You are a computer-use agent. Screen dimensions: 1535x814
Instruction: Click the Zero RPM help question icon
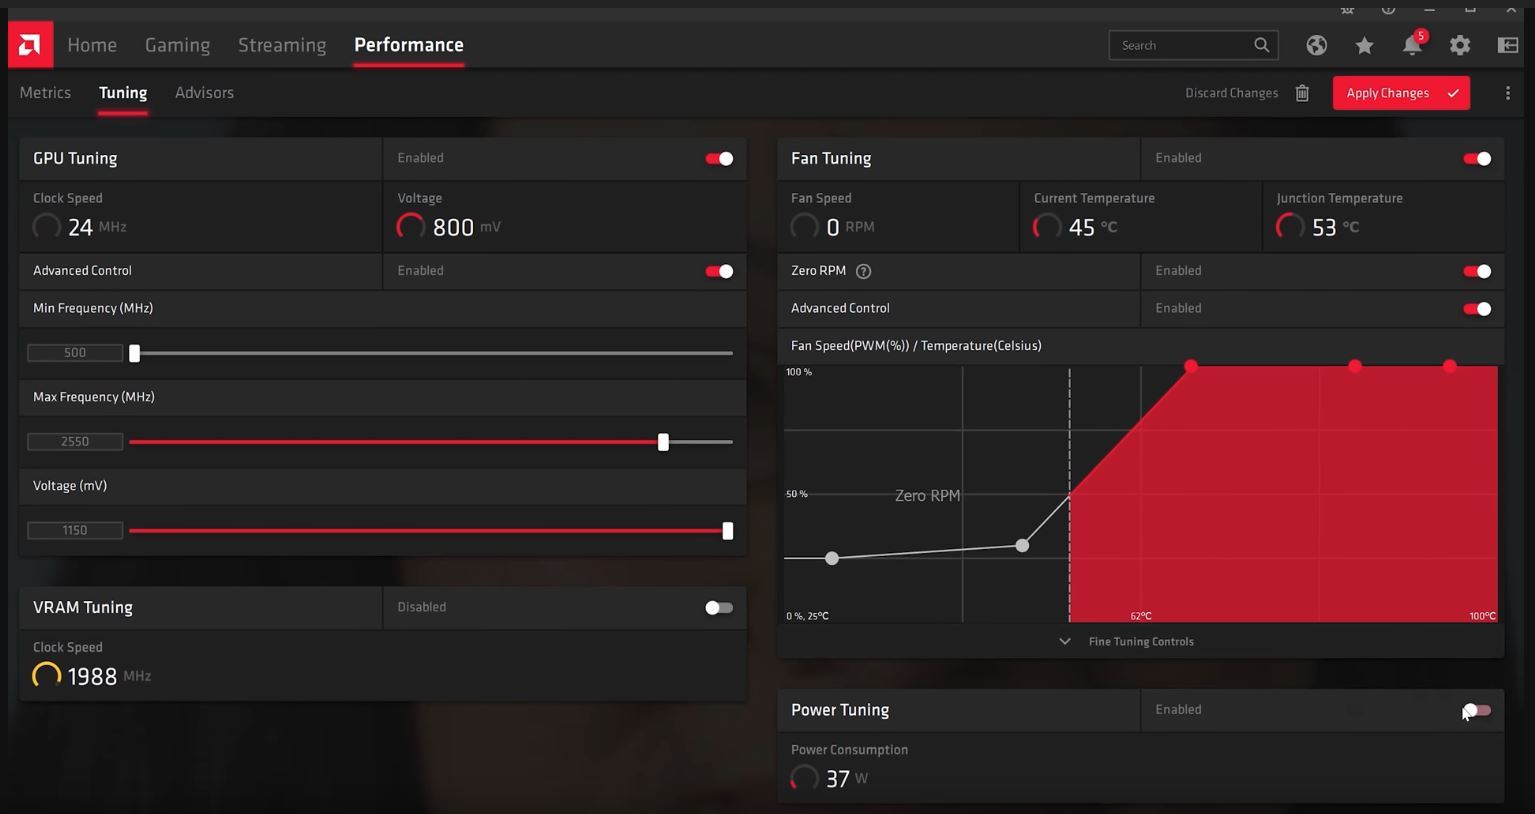click(x=864, y=271)
